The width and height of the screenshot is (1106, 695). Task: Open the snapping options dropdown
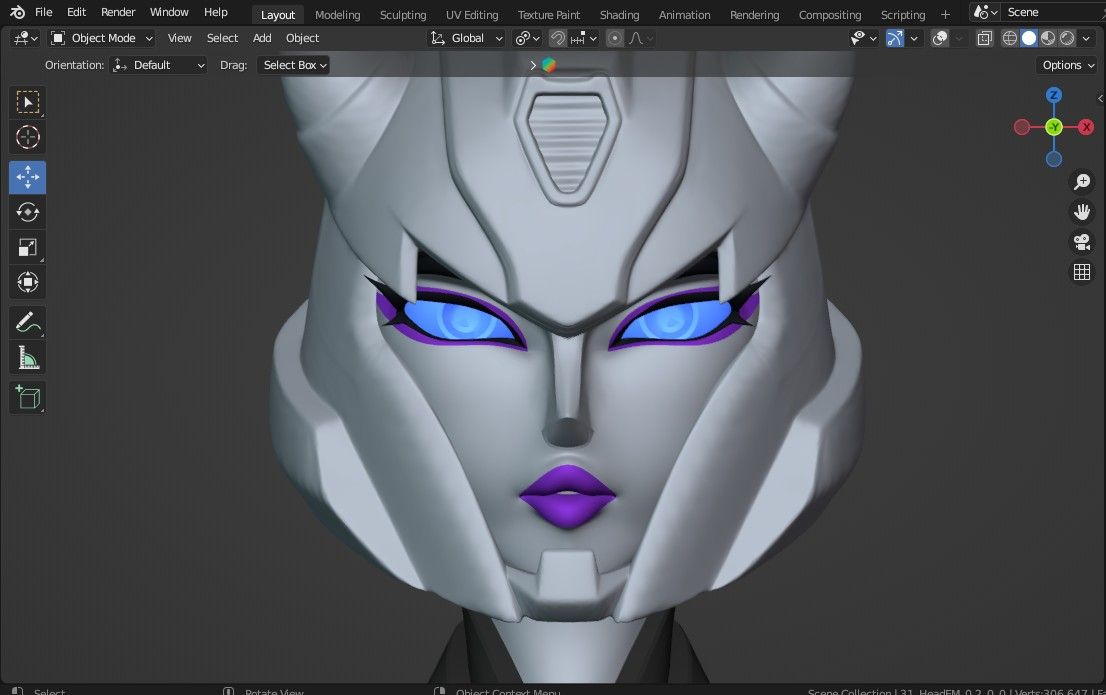click(583, 38)
